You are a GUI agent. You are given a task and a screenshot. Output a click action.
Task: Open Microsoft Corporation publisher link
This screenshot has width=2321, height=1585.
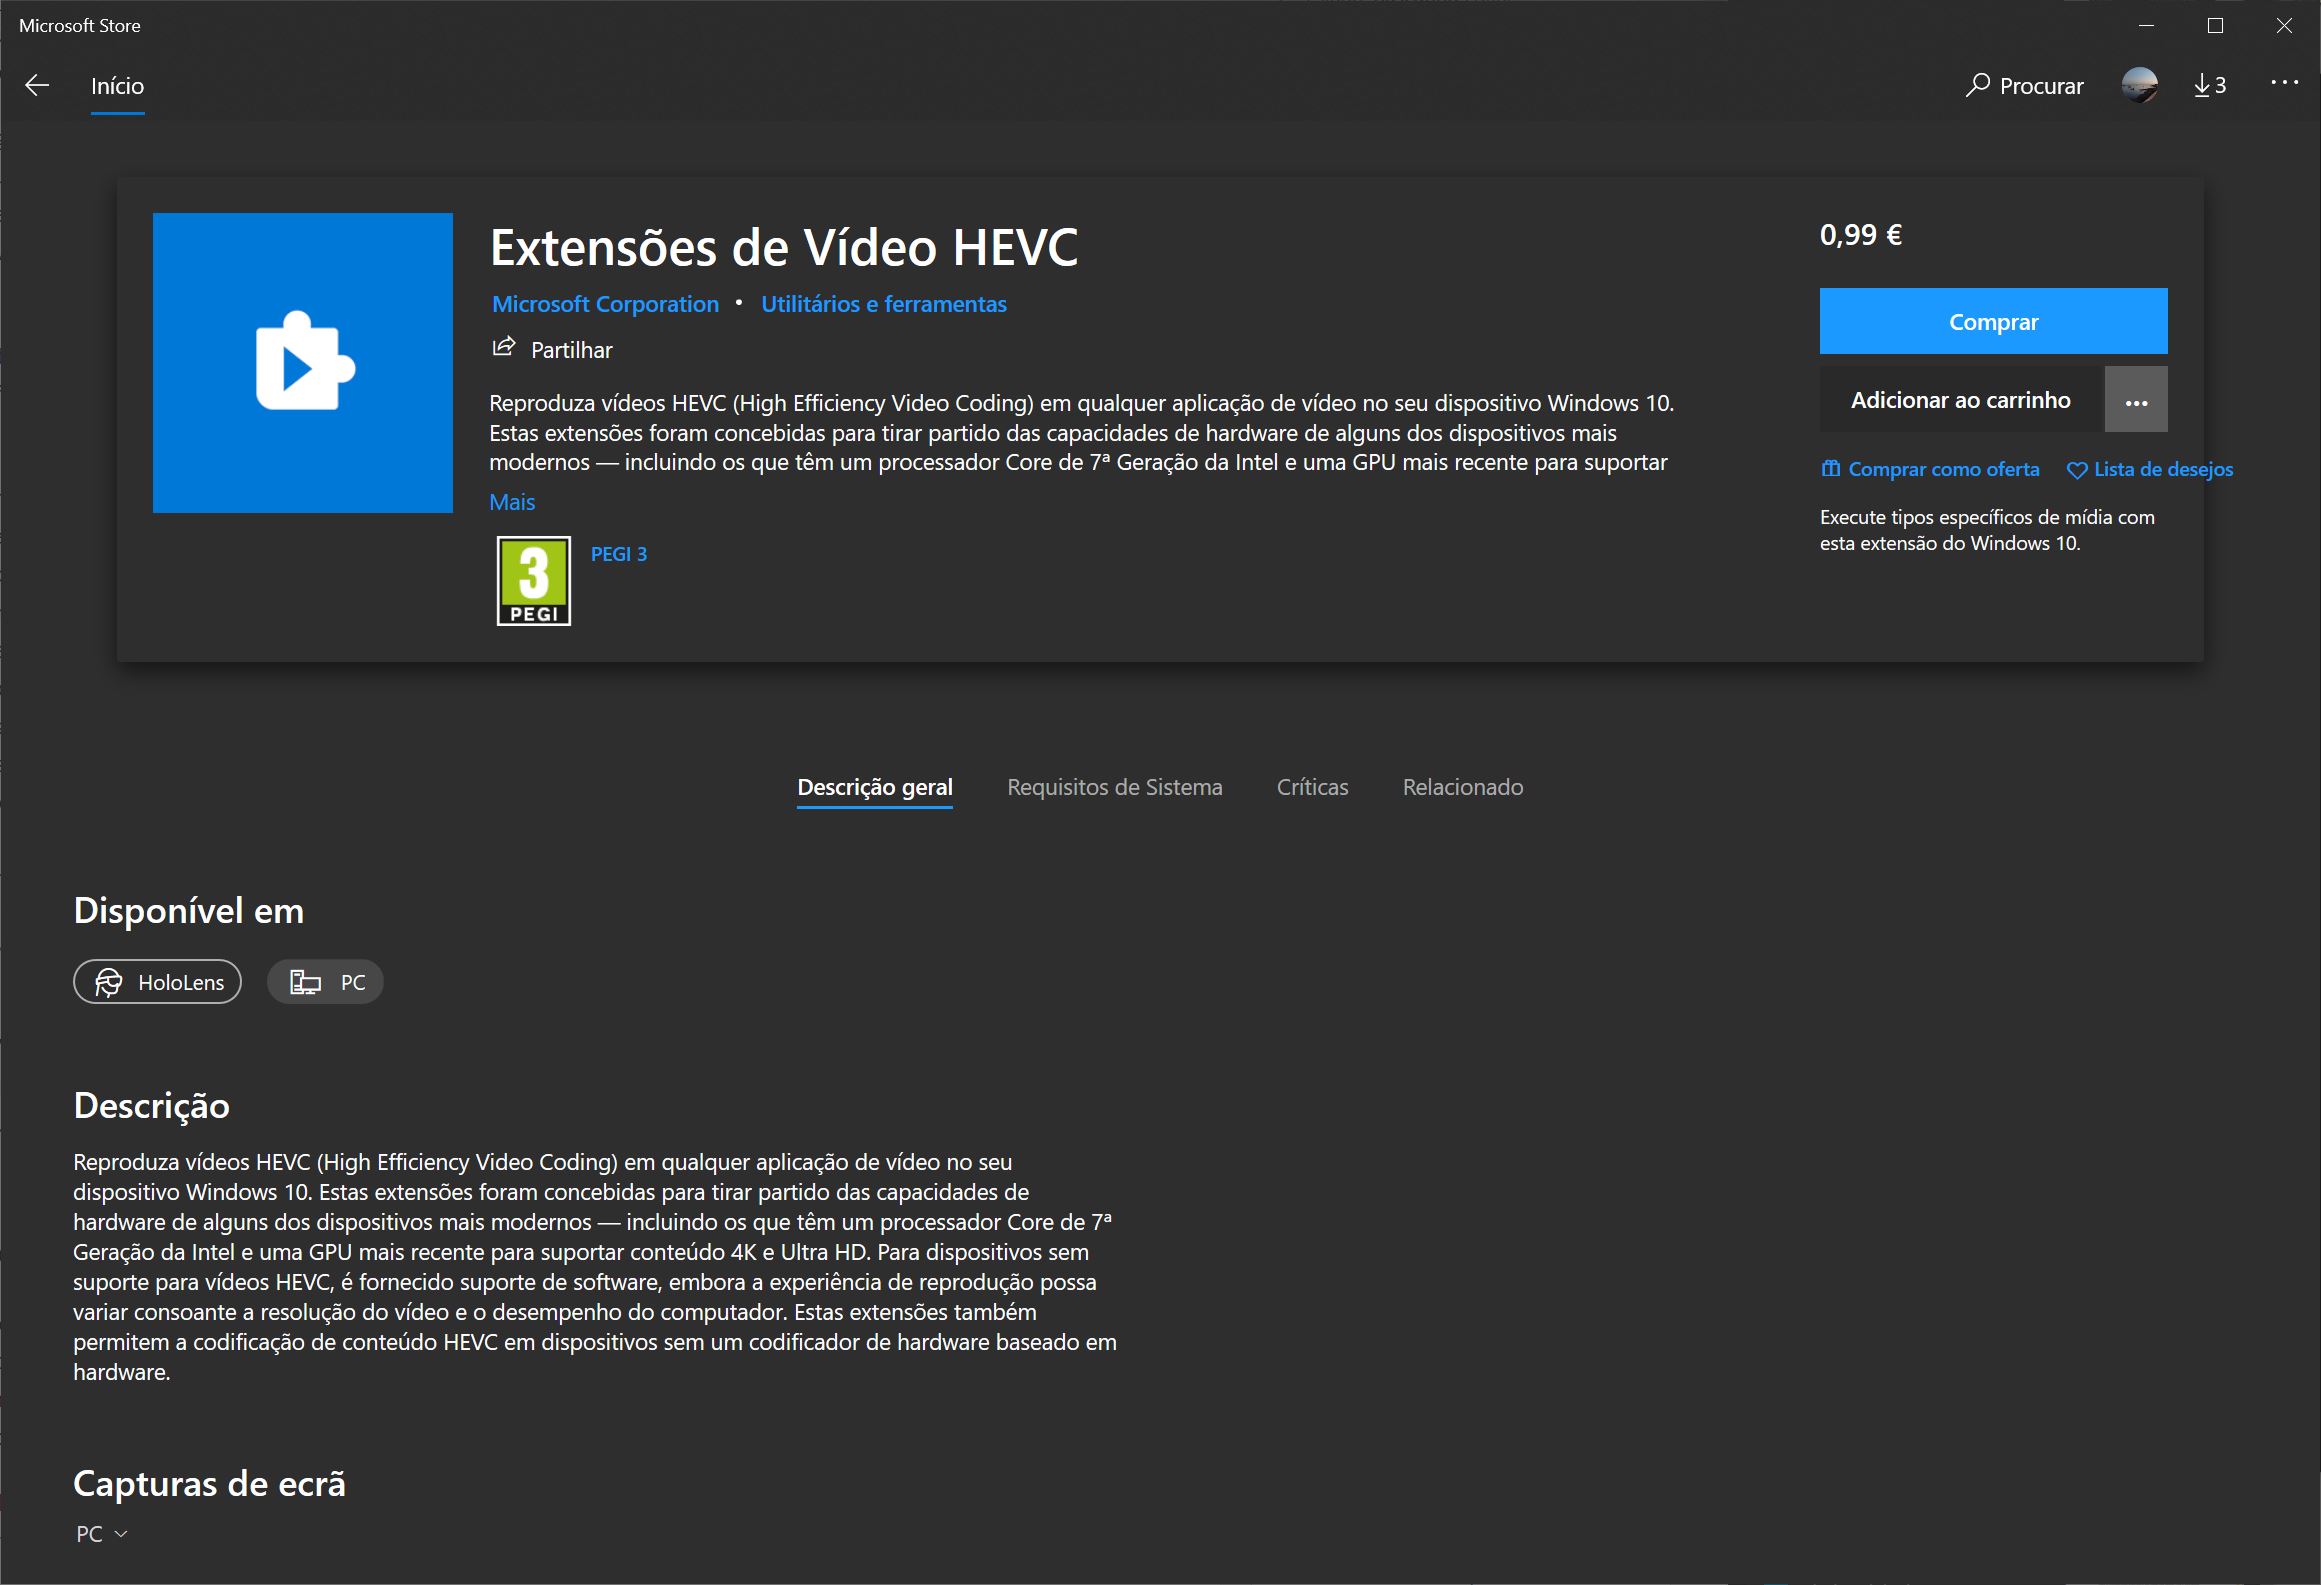click(605, 304)
